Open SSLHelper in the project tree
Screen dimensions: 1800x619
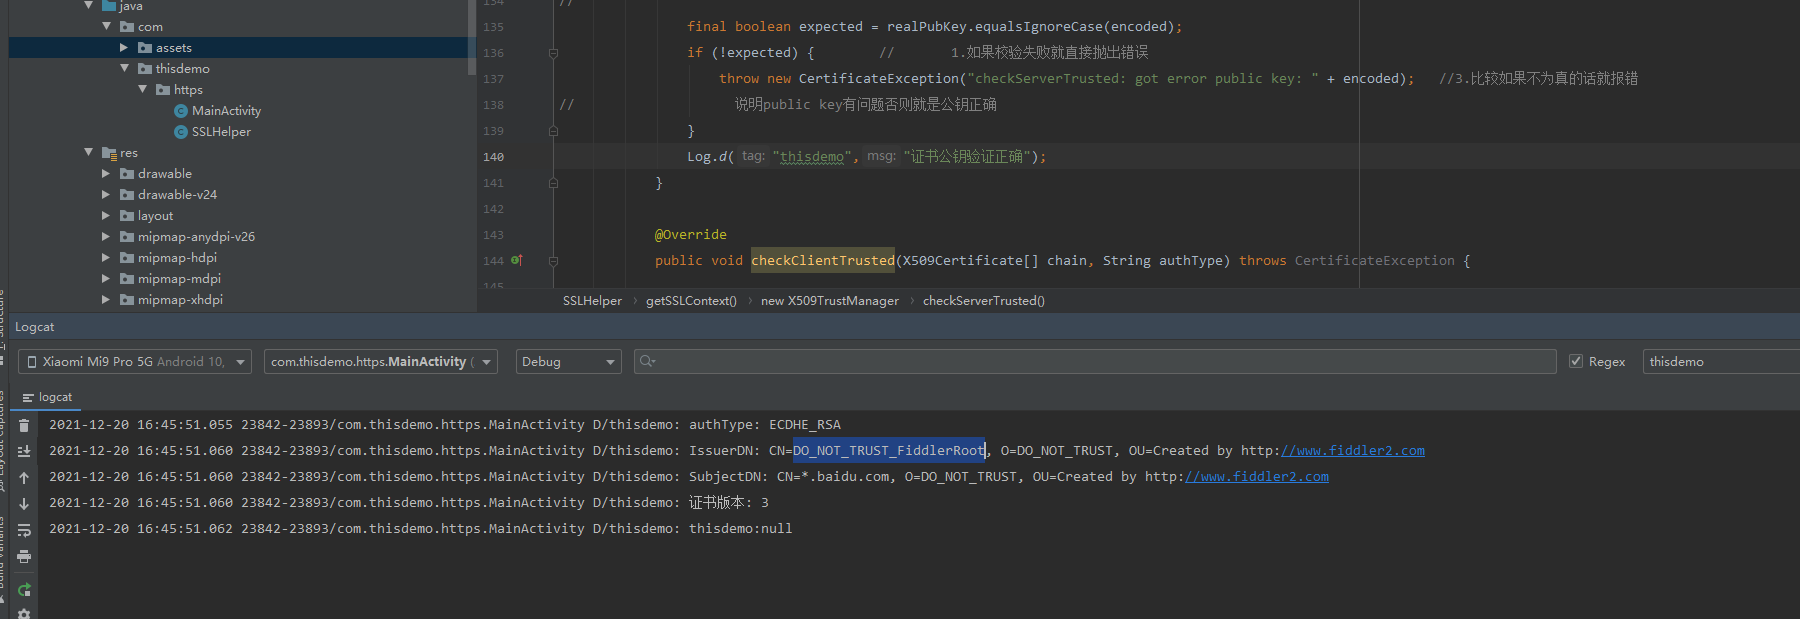[x=221, y=132]
